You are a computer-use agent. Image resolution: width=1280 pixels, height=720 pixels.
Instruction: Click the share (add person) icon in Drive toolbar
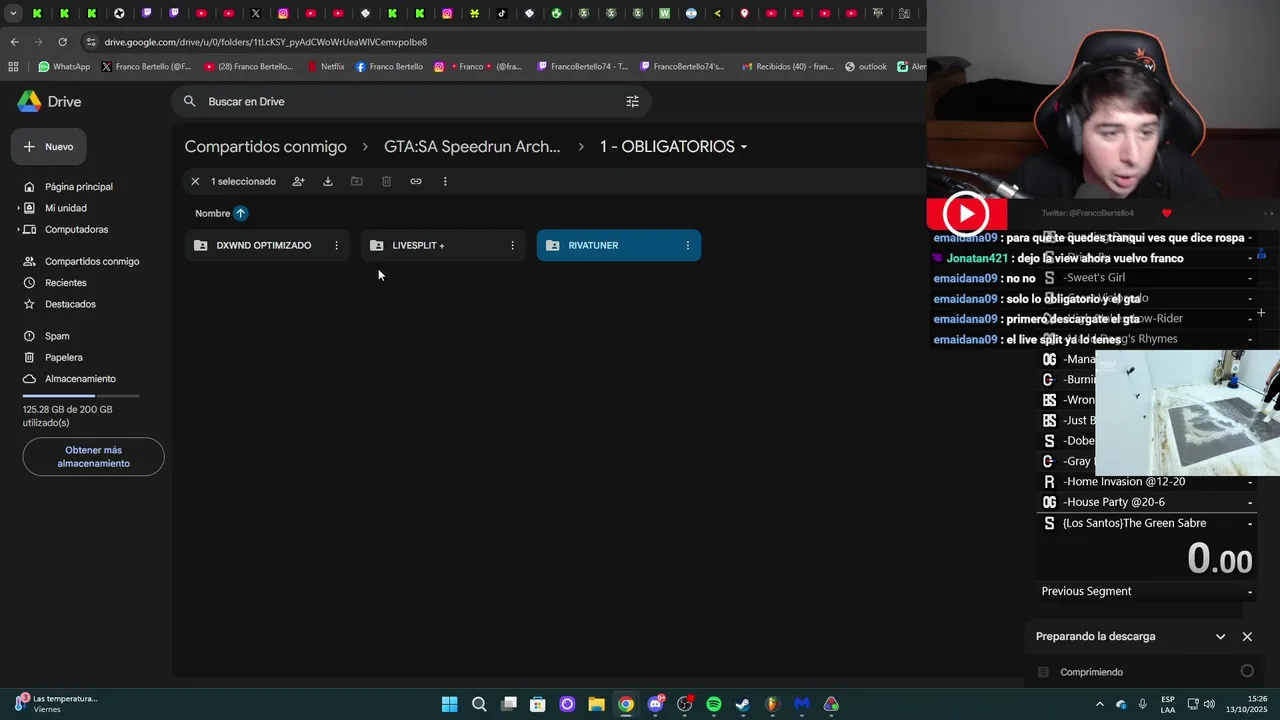coord(298,181)
